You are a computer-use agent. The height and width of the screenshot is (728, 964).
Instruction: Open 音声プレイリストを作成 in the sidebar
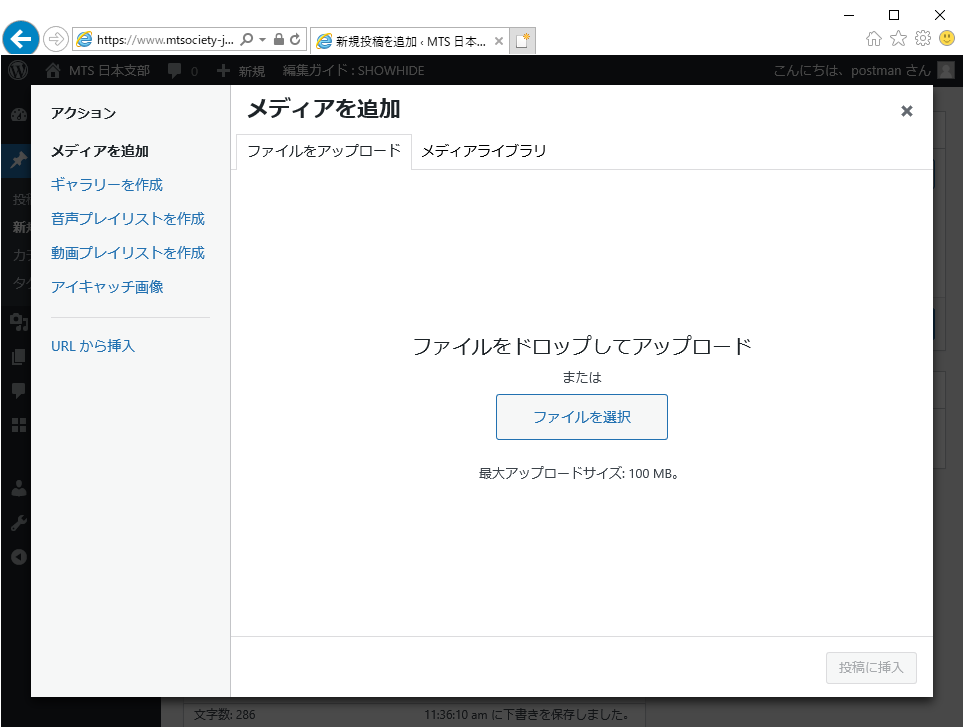pyautogui.click(x=128, y=219)
